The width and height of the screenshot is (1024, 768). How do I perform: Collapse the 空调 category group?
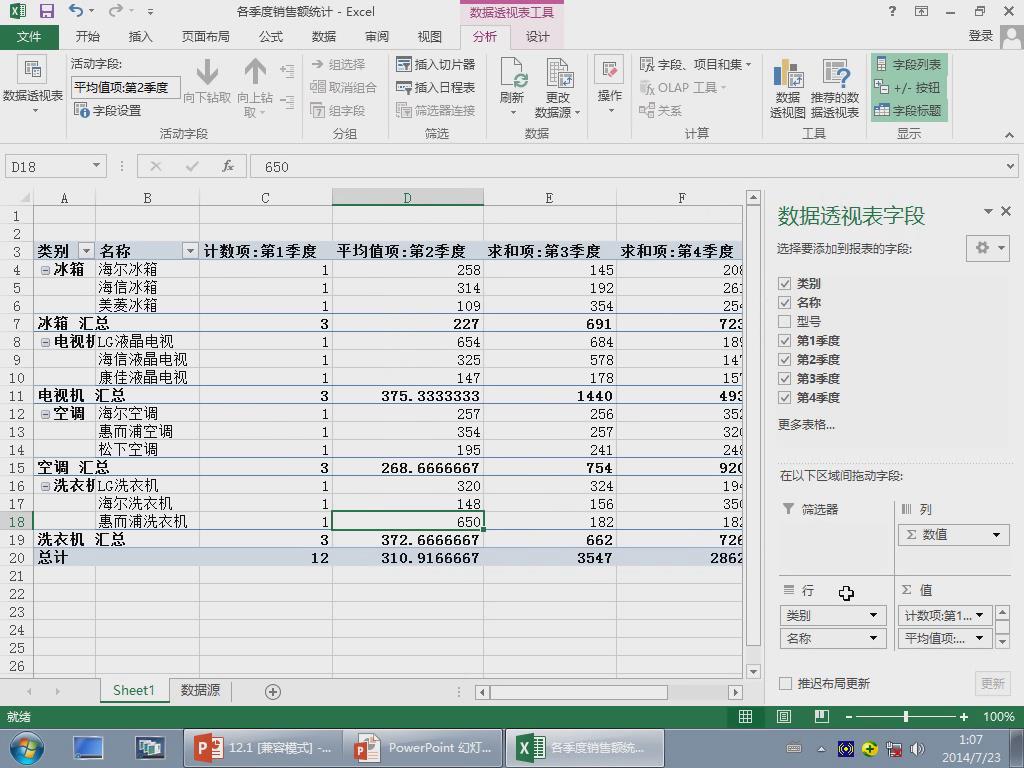point(45,414)
